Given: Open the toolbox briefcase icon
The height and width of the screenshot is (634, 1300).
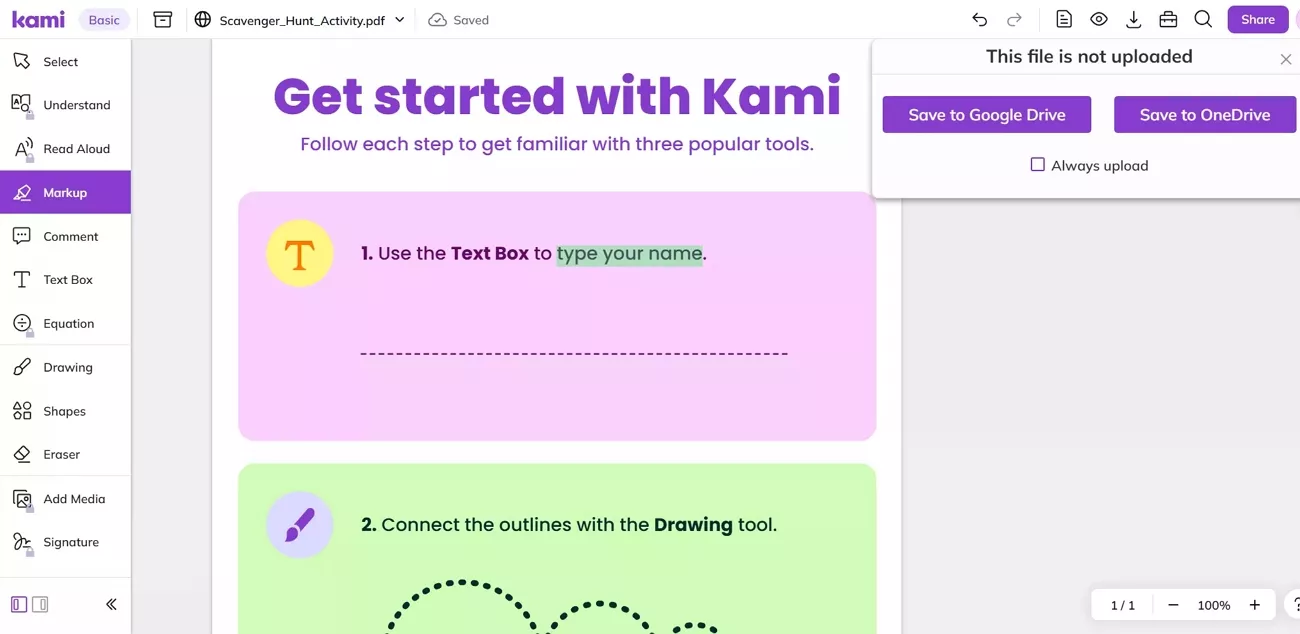Looking at the screenshot, I should tap(1168, 20).
